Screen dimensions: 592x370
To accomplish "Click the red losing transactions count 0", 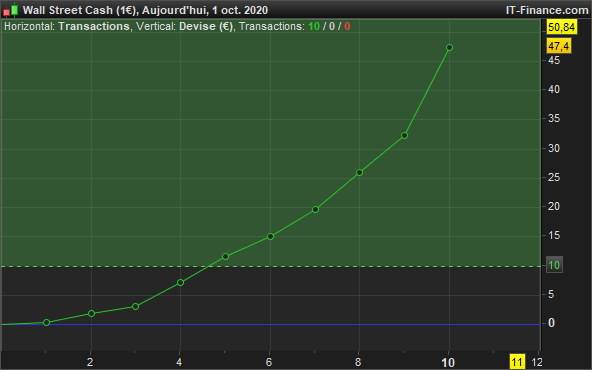I will click(347, 26).
